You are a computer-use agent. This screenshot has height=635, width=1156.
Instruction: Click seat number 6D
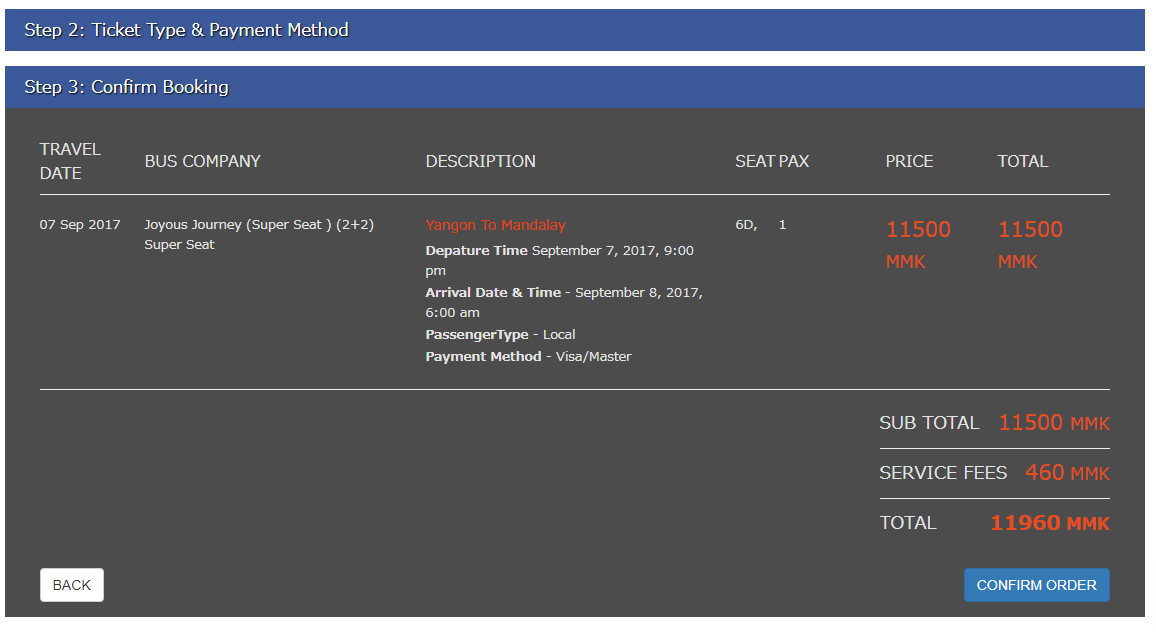tap(745, 225)
